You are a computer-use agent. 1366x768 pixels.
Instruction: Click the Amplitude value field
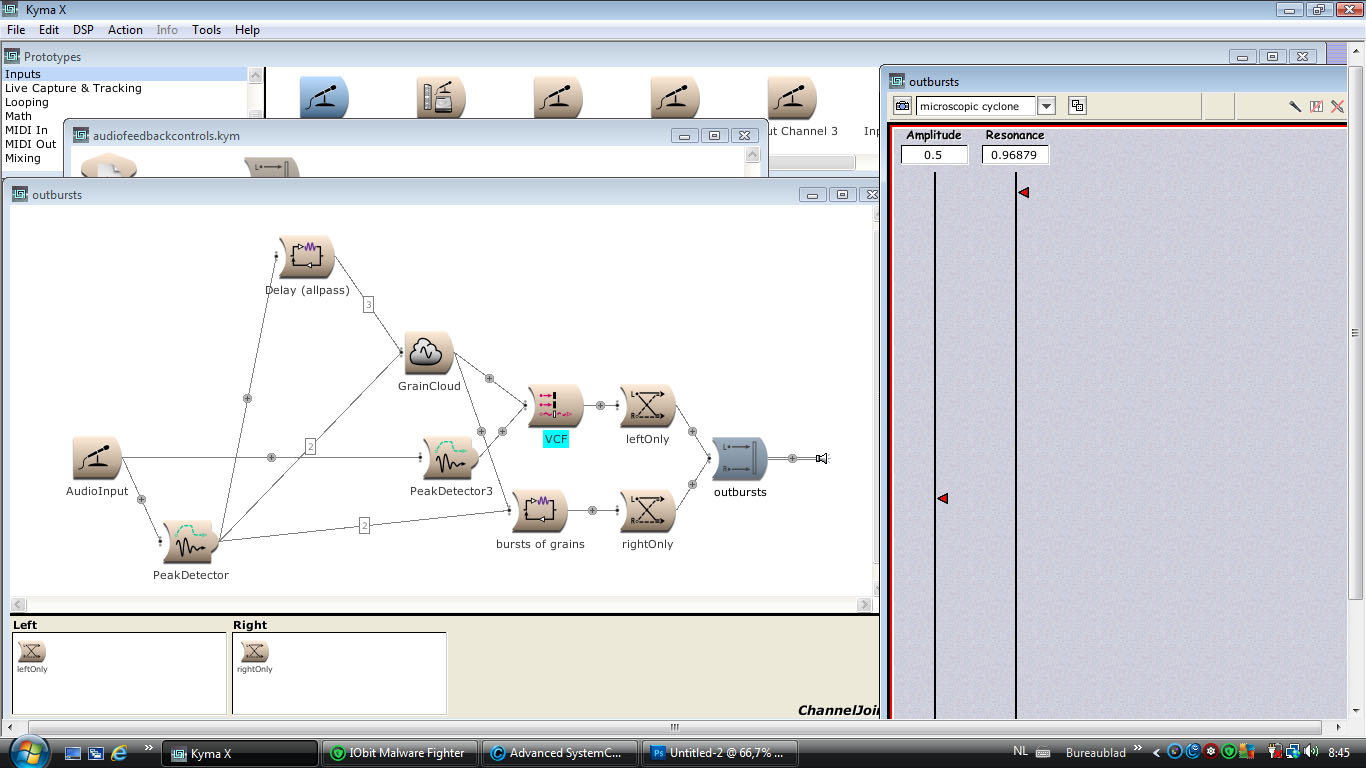934,155
